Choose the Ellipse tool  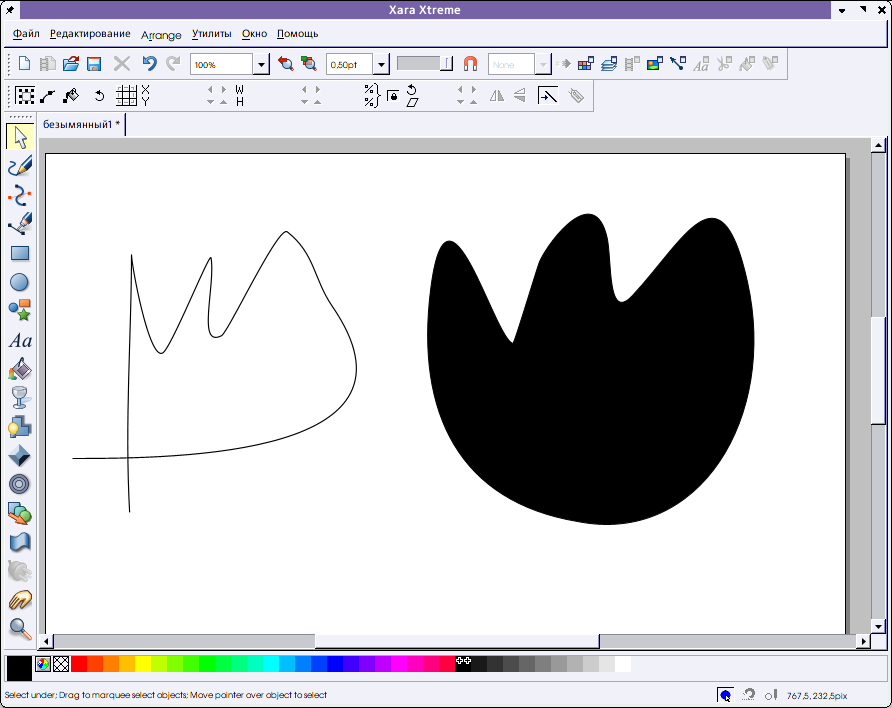(x=19, y=282)
